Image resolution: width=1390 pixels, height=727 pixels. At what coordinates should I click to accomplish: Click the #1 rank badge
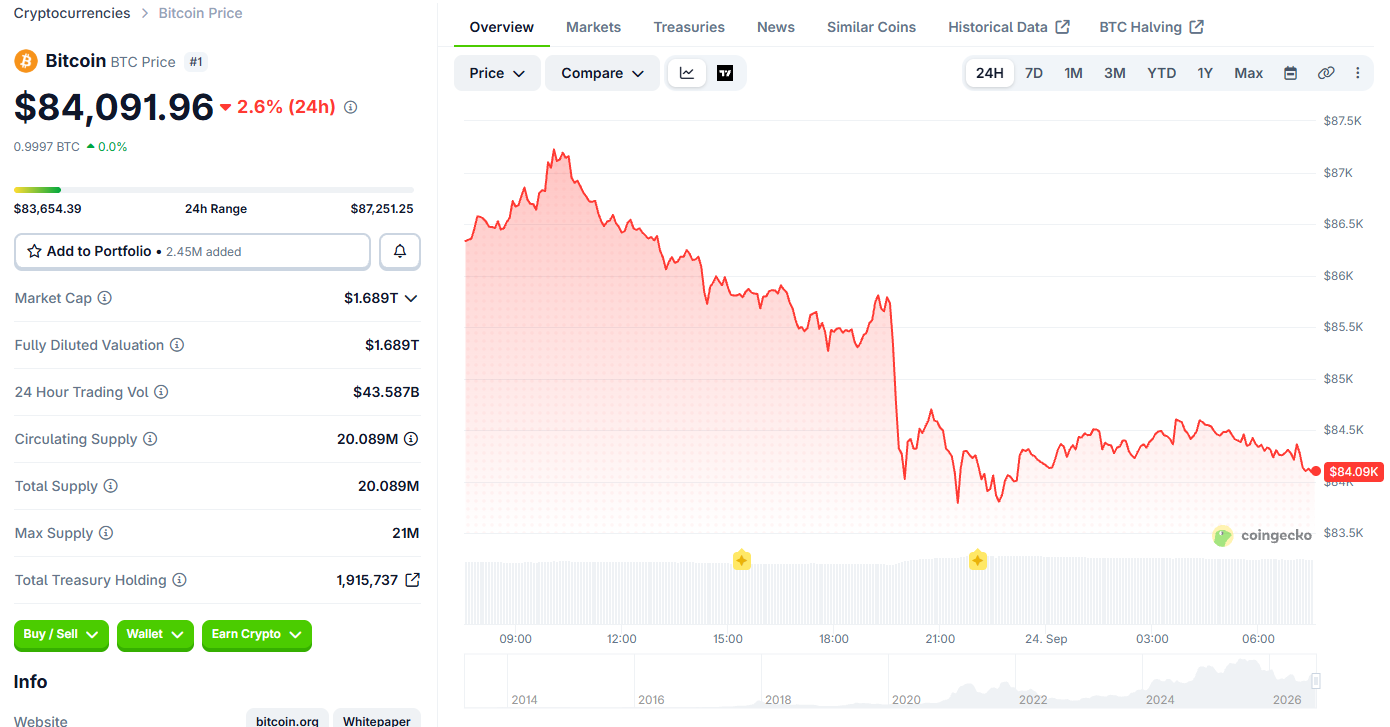point(196,62)
